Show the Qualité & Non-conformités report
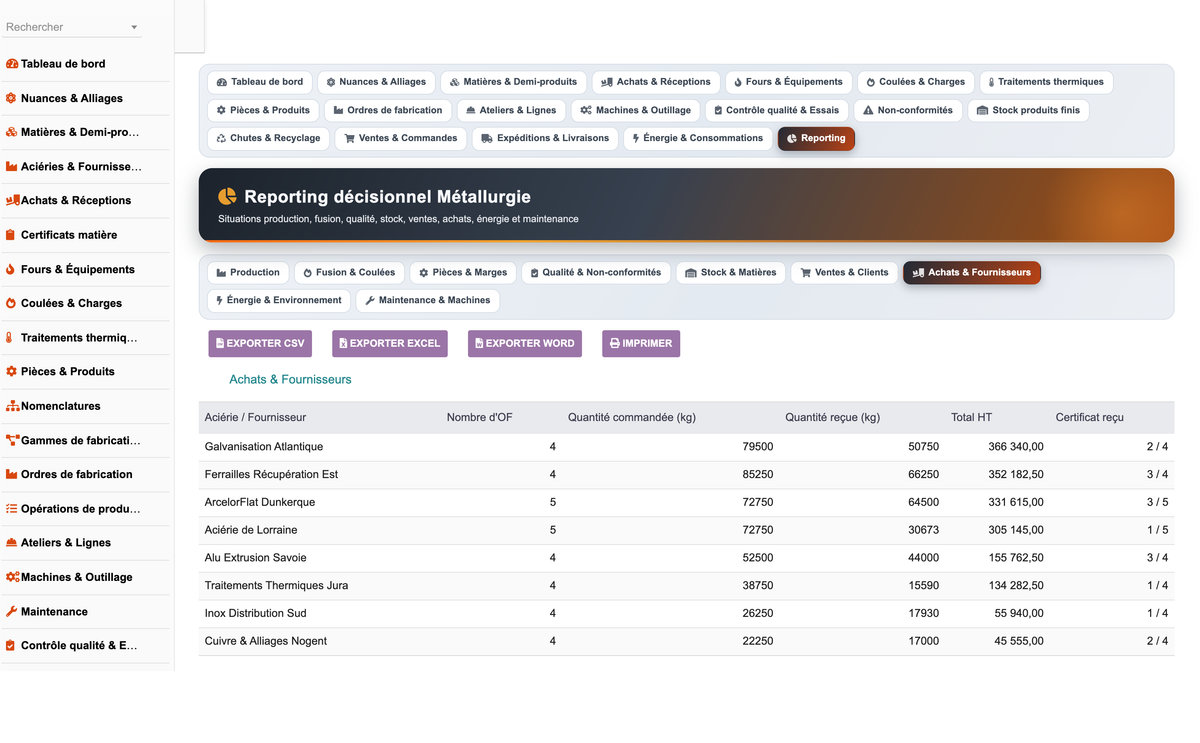The image size is (1200, 743). 595,272
